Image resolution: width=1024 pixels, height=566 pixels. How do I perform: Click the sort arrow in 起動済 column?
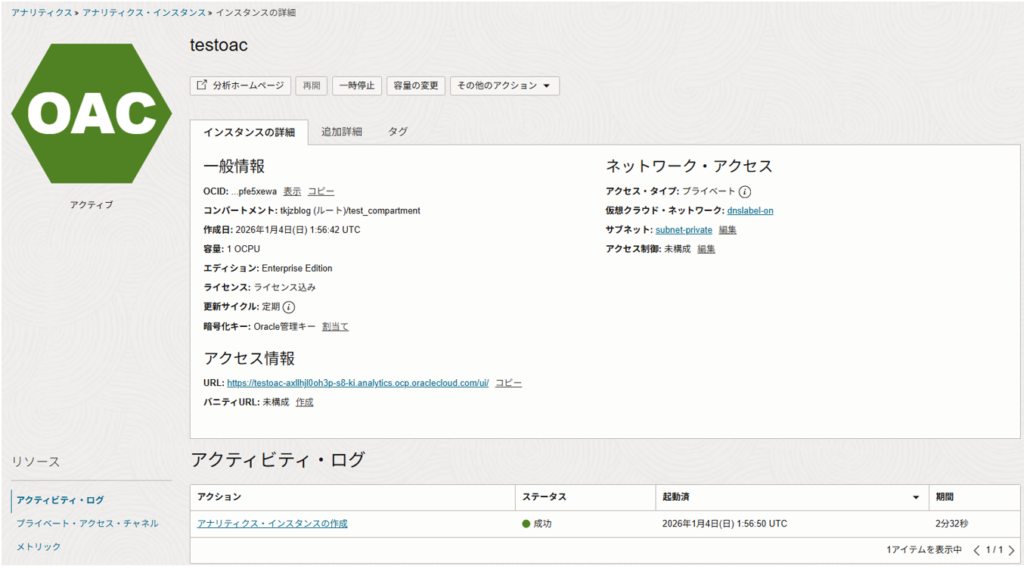915,497
